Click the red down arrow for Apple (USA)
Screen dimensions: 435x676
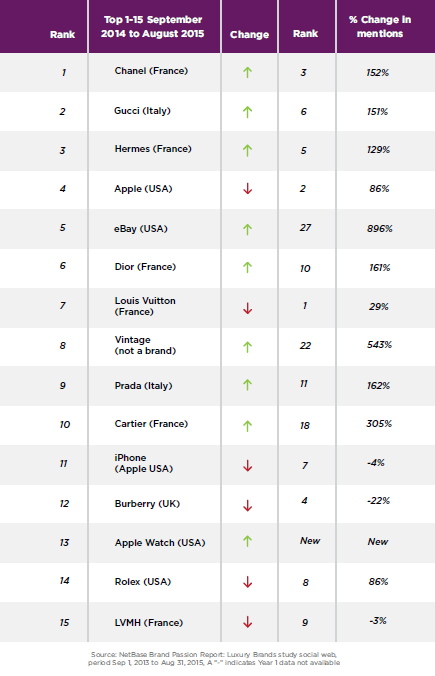247,188
